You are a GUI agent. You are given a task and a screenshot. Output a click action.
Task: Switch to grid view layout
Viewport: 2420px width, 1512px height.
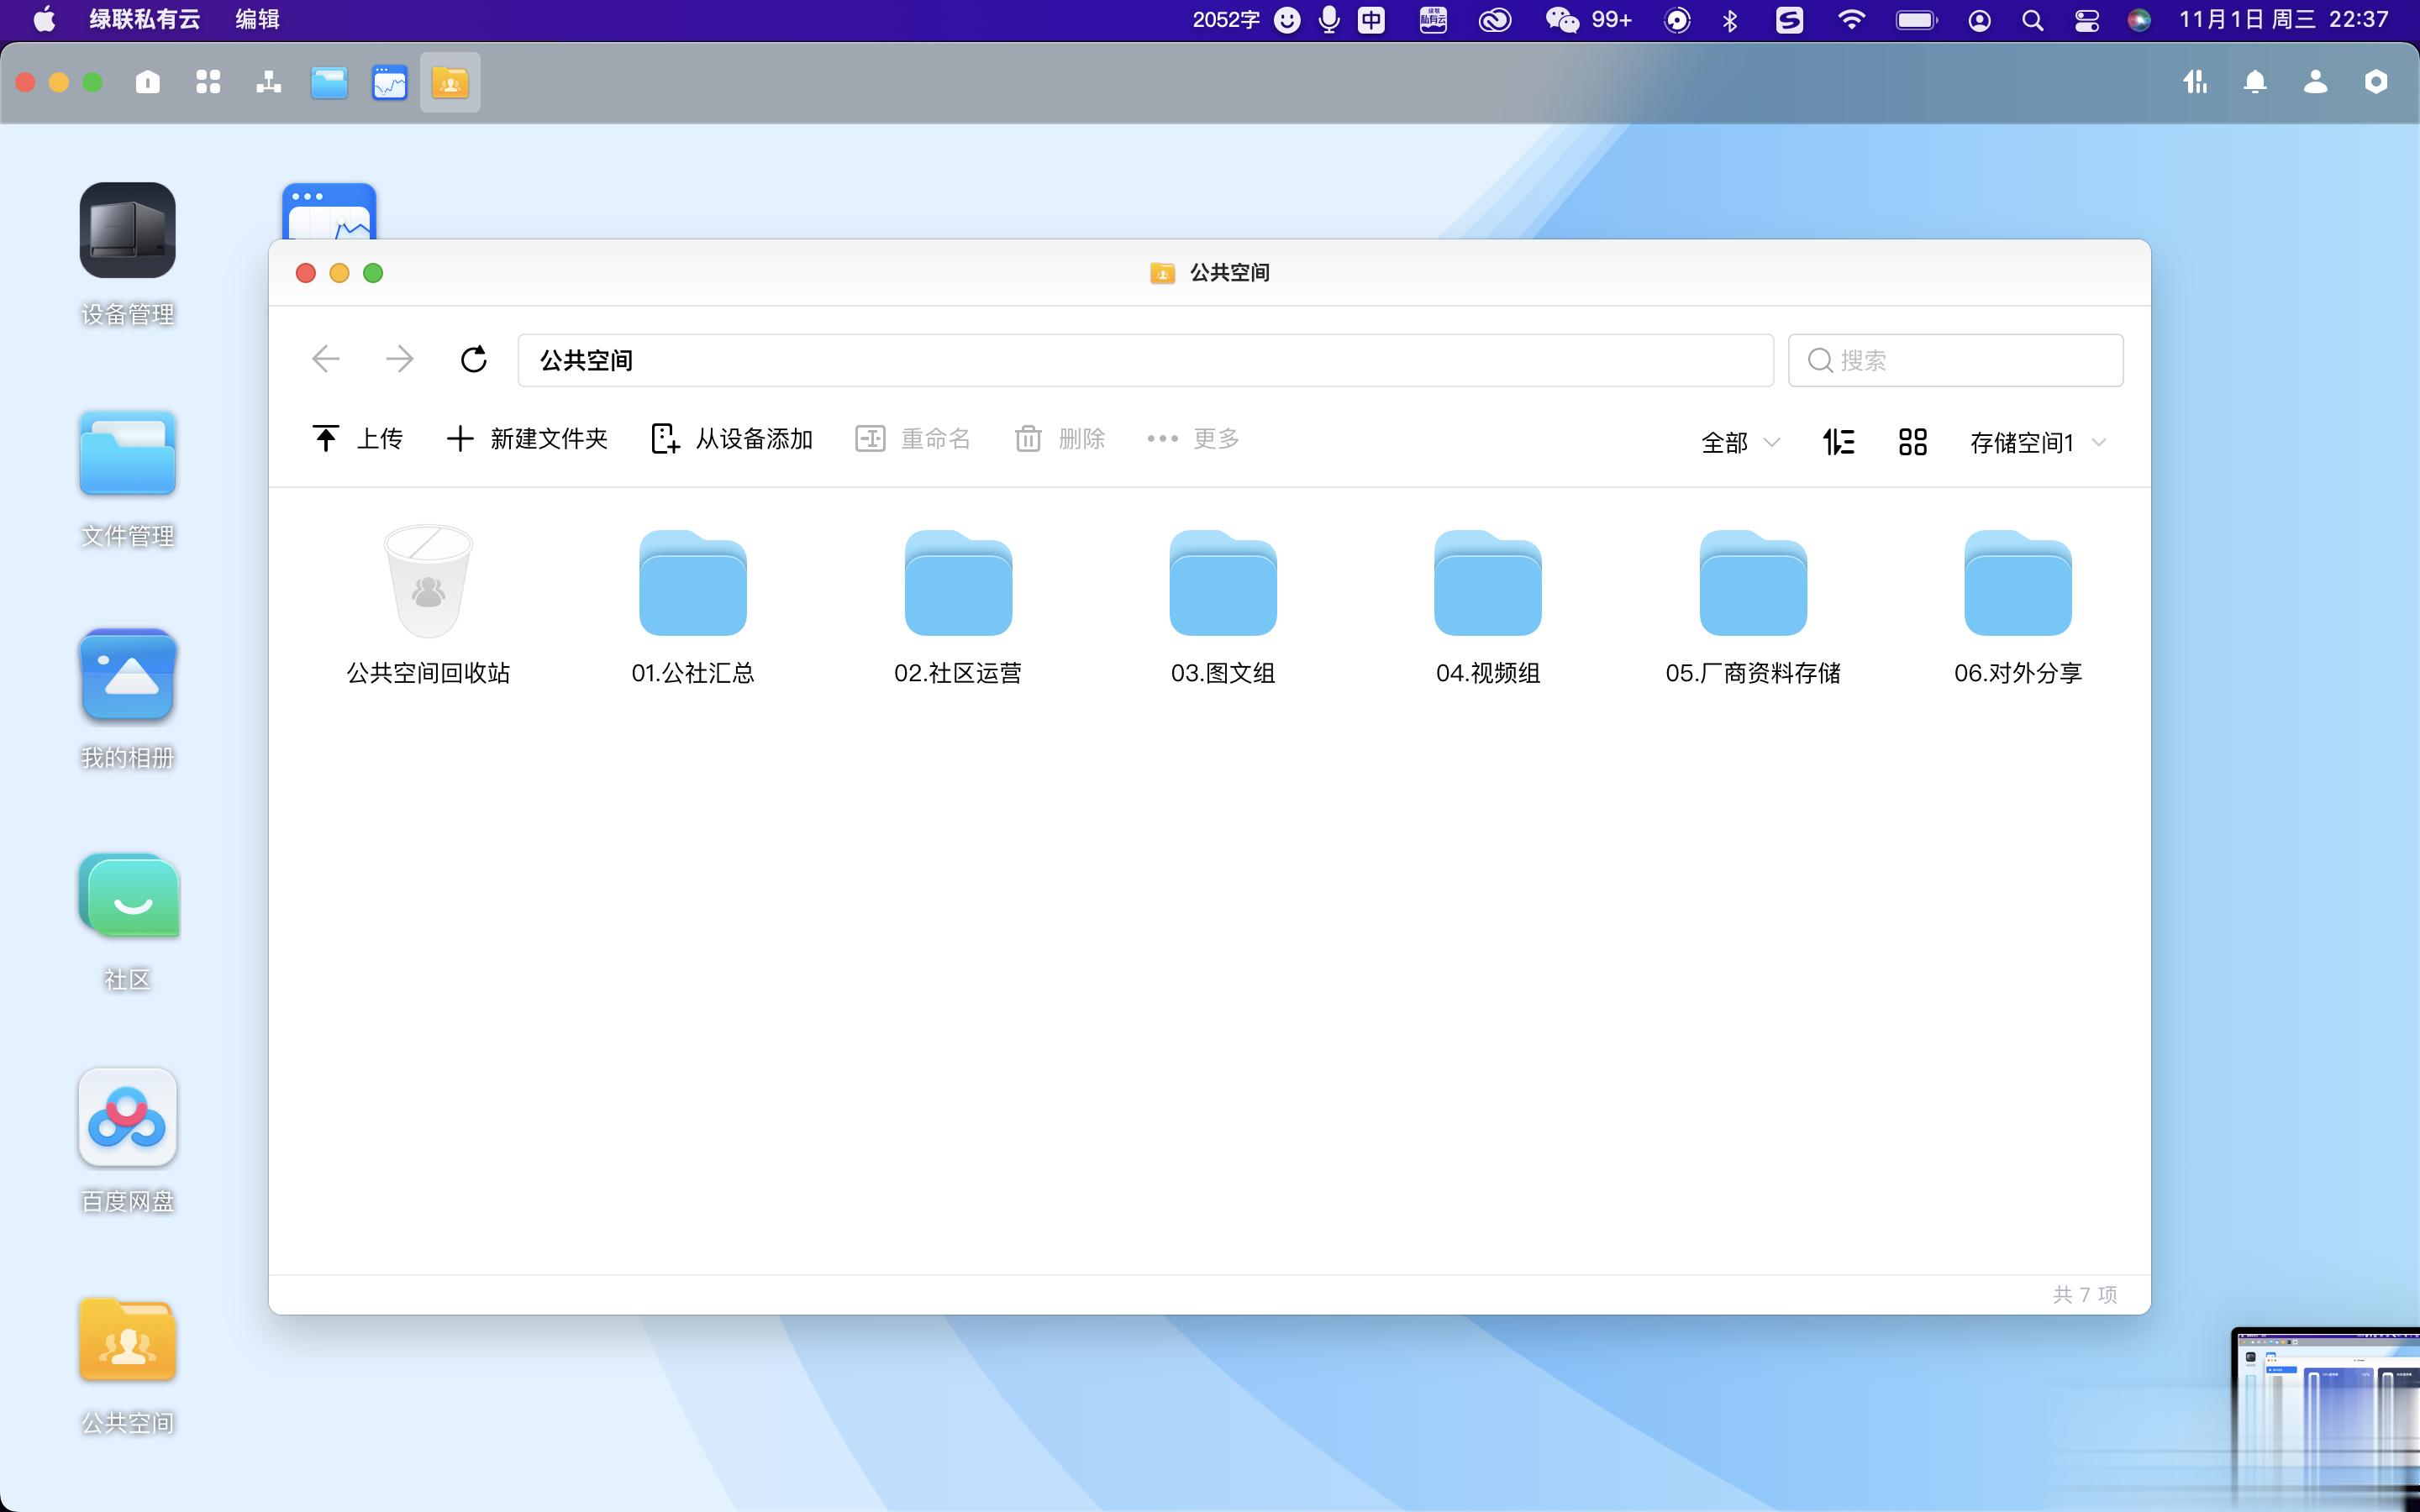coord(1912,441)
